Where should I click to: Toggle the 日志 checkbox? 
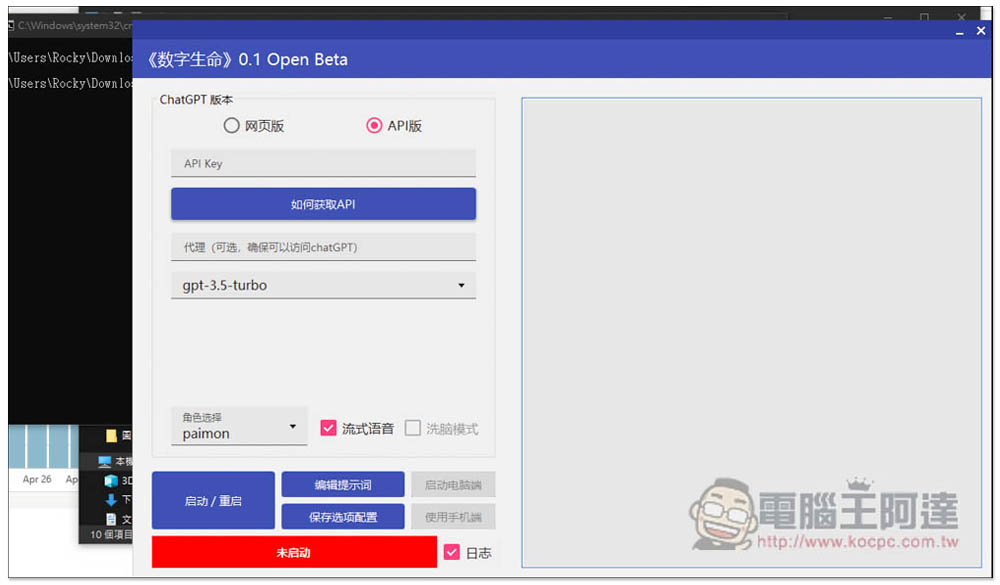pyautogui.click(x=452, y=552)
